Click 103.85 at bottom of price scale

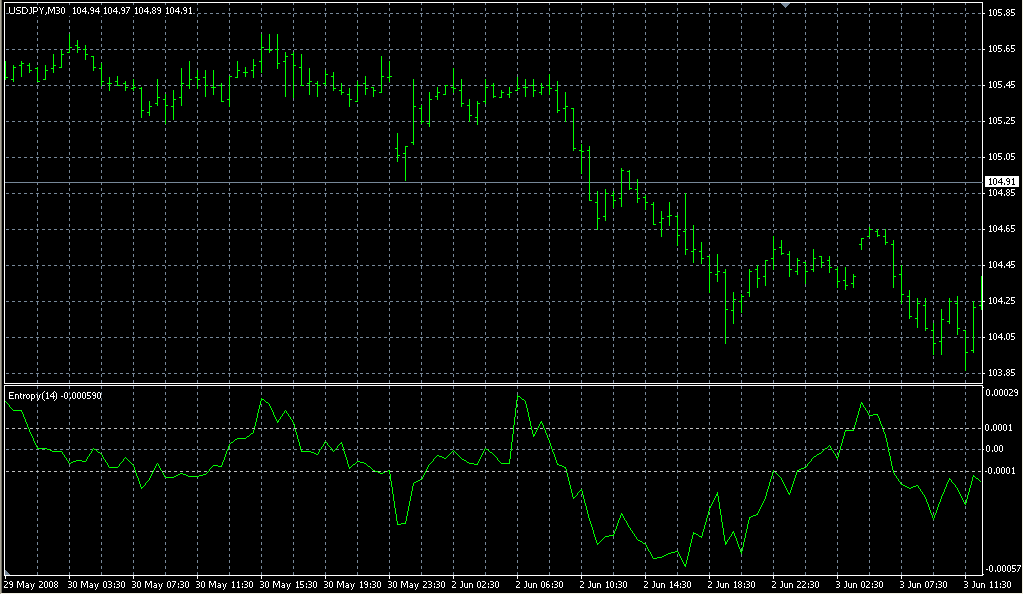pos(1001,373)
